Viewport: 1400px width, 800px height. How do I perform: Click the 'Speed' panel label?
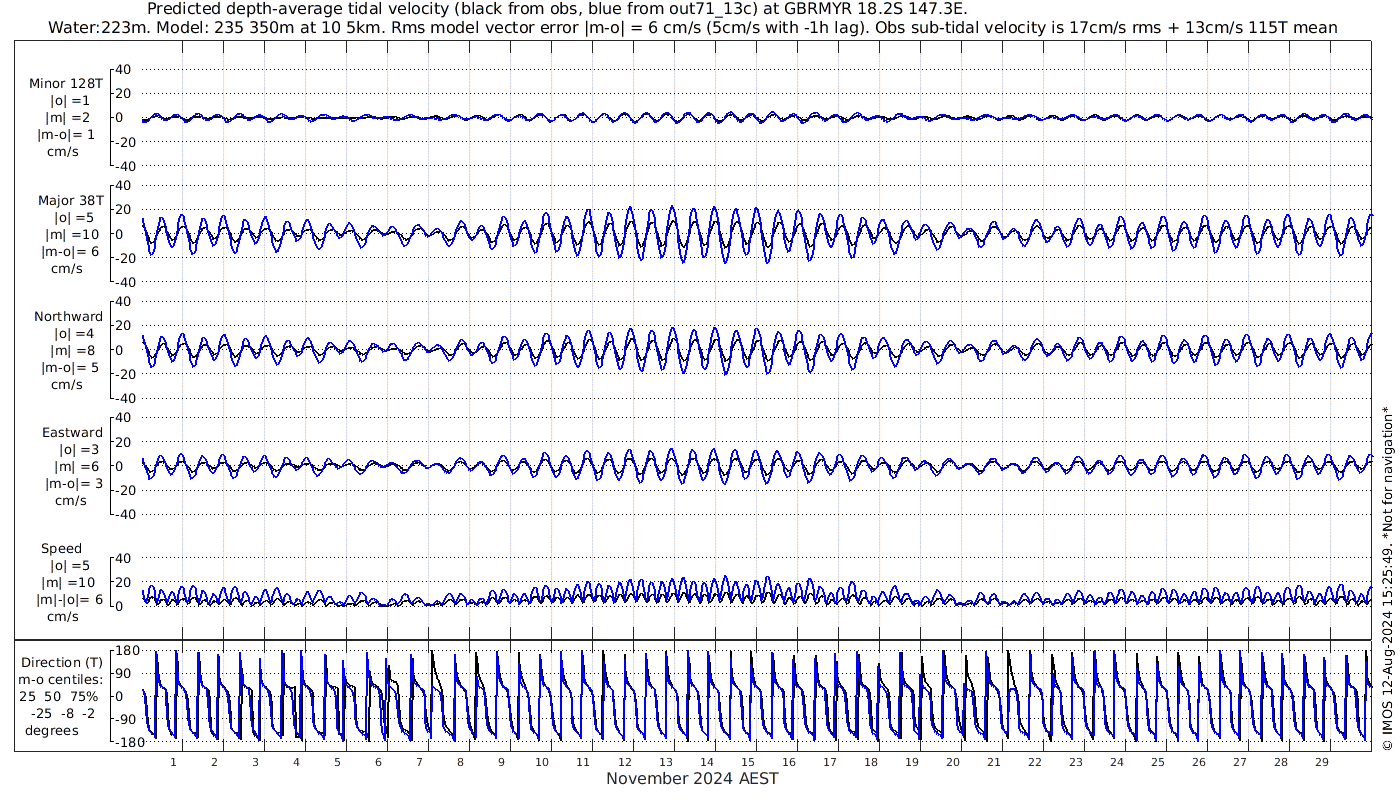(x=62, y=548)
